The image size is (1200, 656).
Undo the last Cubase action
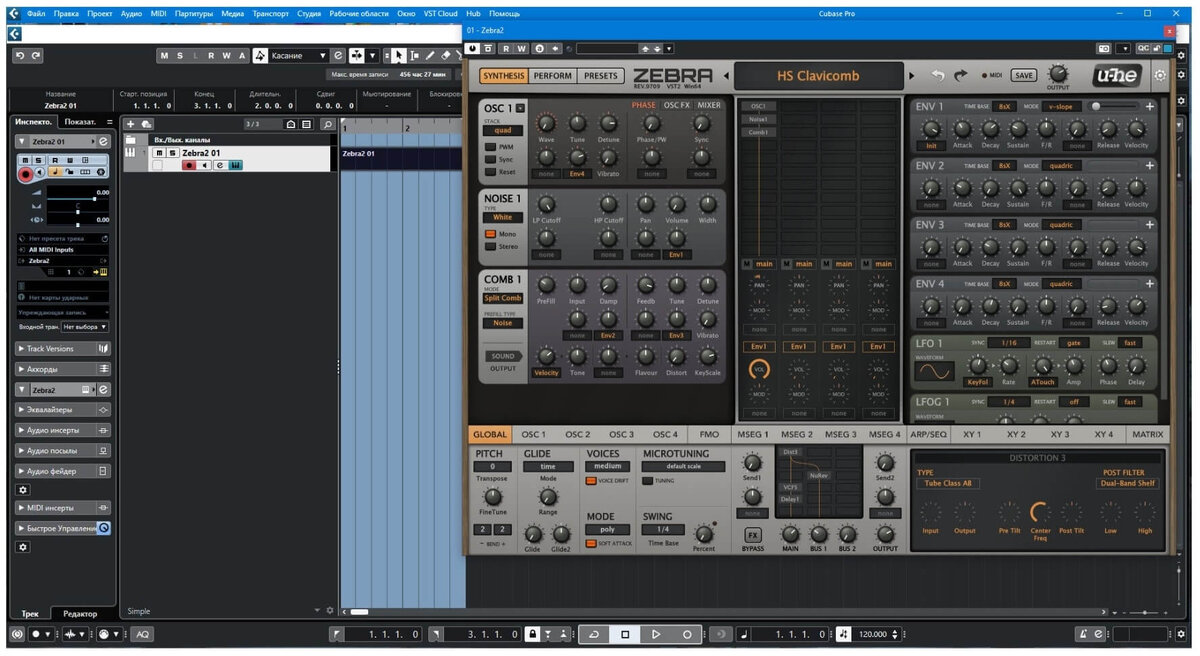[20, 56]
